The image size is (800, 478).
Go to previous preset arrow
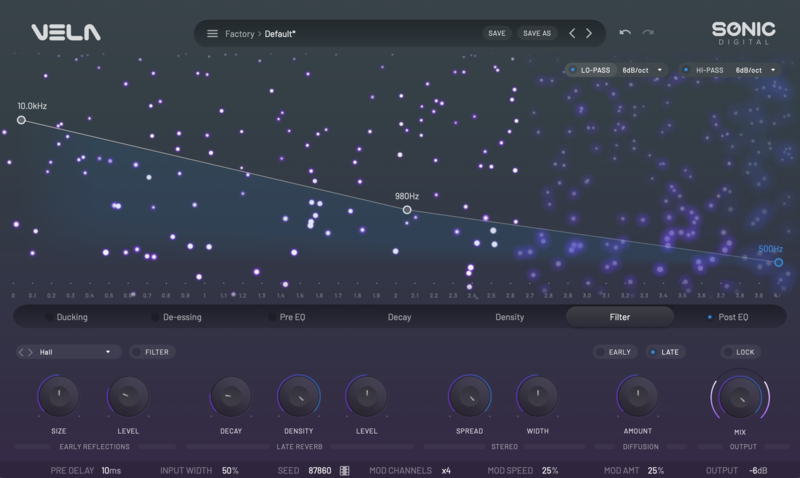(572, 33)
